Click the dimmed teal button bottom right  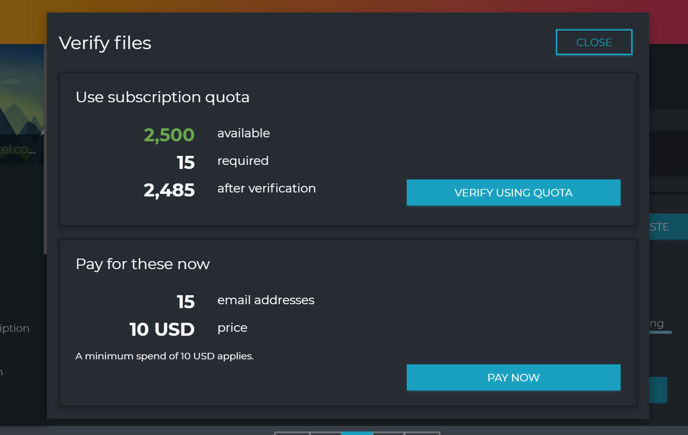coord(658,390)
